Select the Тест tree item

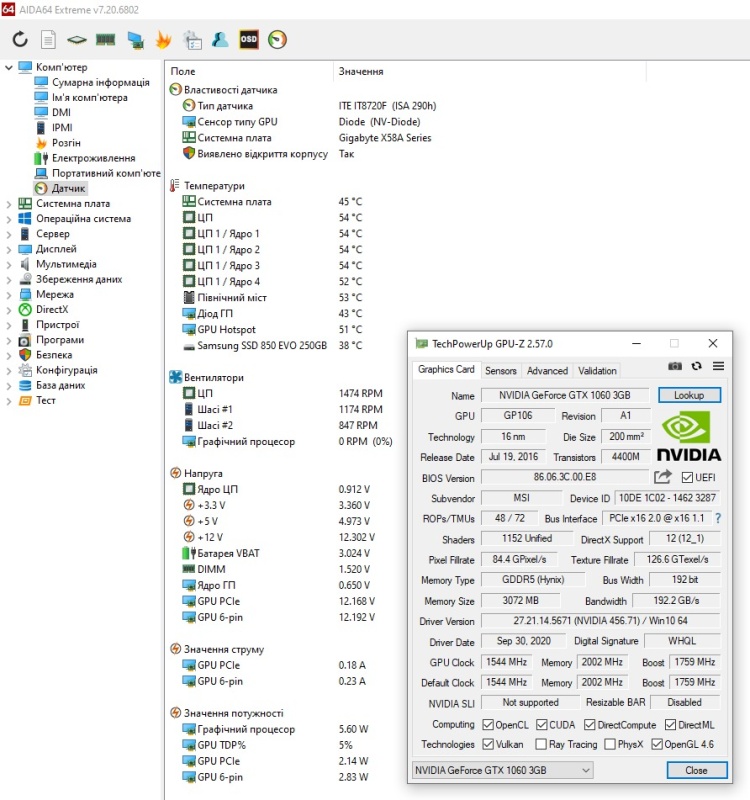[x=45, y=401]
